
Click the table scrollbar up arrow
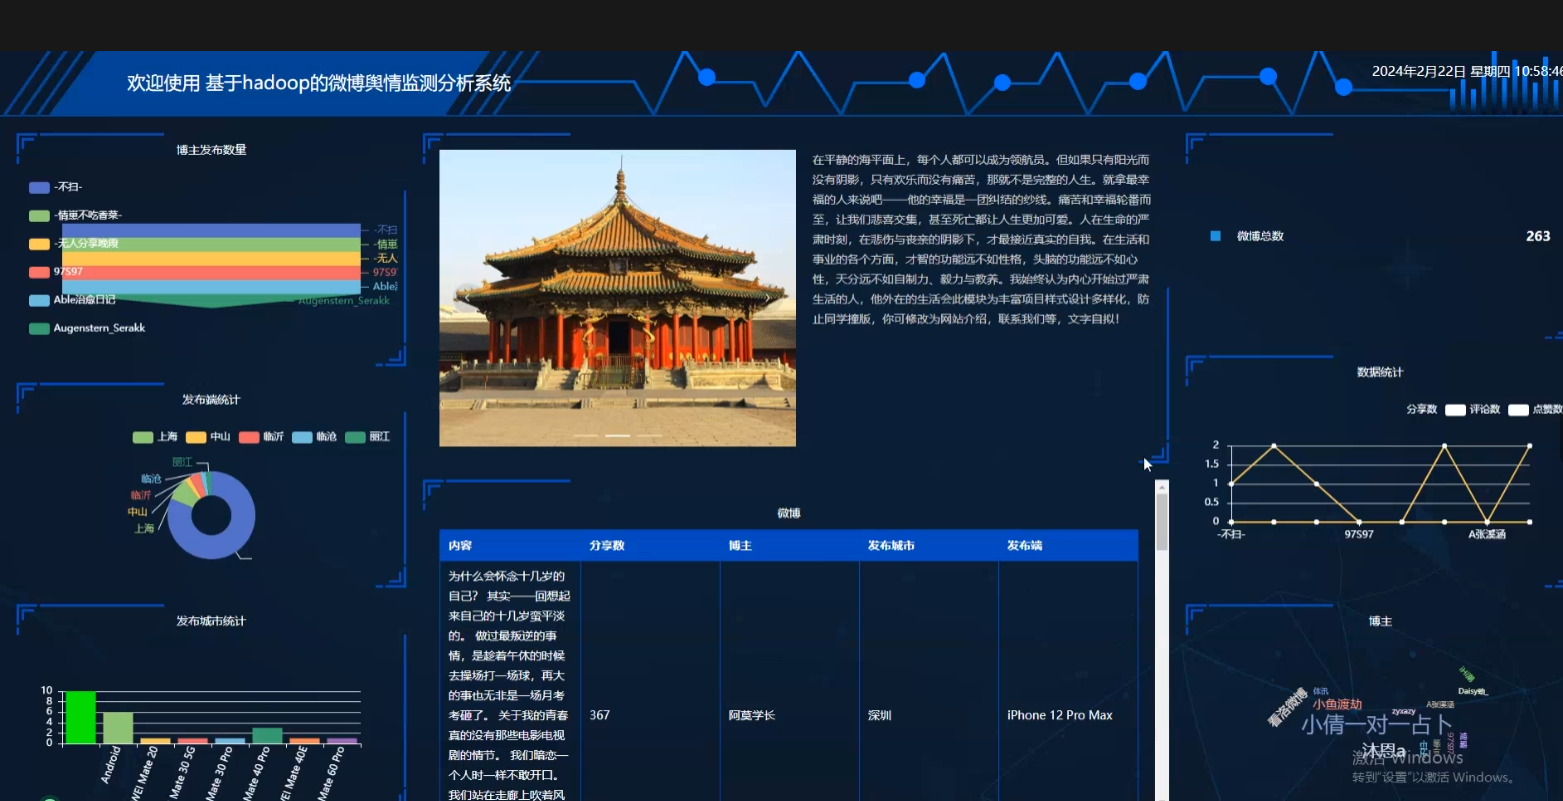tap(1162, 487)
